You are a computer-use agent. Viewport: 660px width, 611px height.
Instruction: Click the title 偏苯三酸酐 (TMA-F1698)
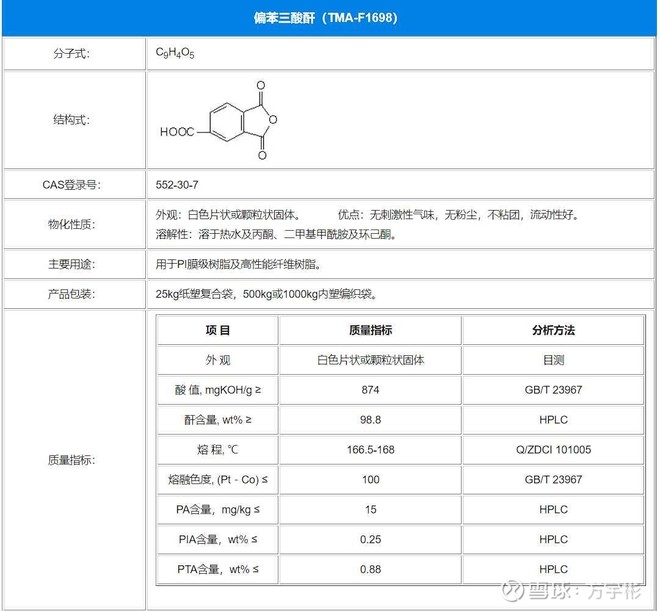[x=325, y=18]
